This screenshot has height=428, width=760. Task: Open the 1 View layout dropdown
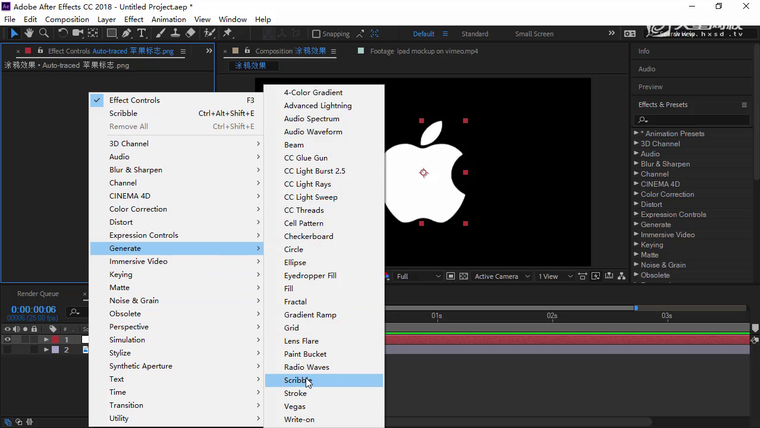(x=553, y=276)
